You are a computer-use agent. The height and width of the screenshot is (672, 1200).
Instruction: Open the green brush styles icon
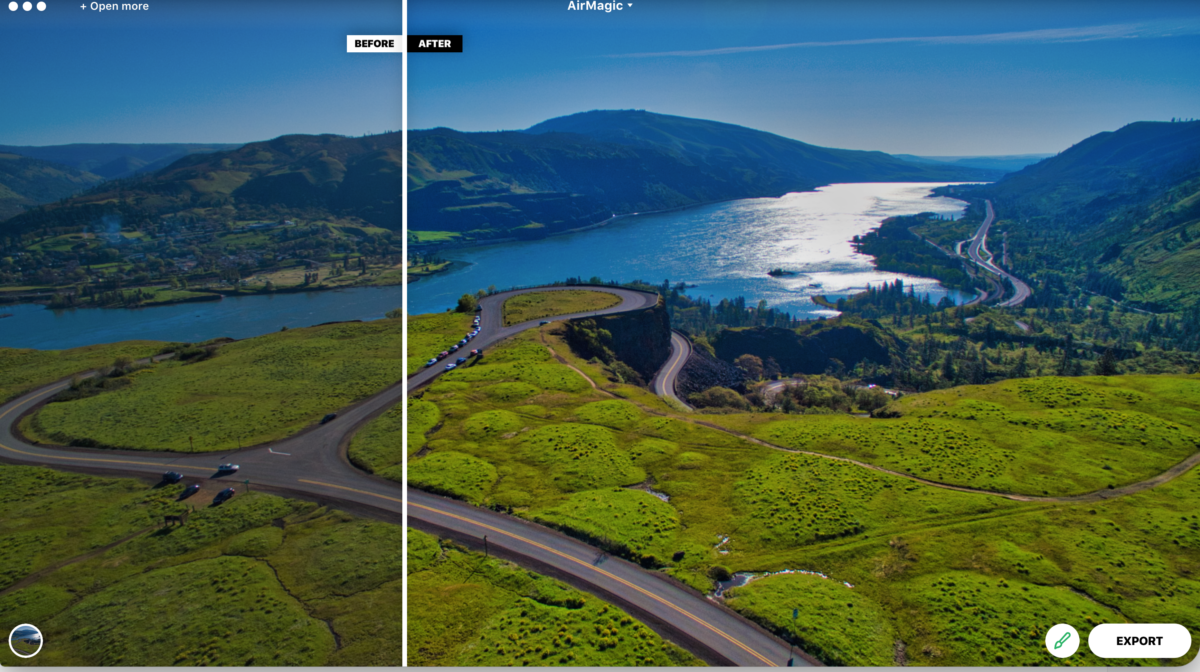coord(1061,641)
